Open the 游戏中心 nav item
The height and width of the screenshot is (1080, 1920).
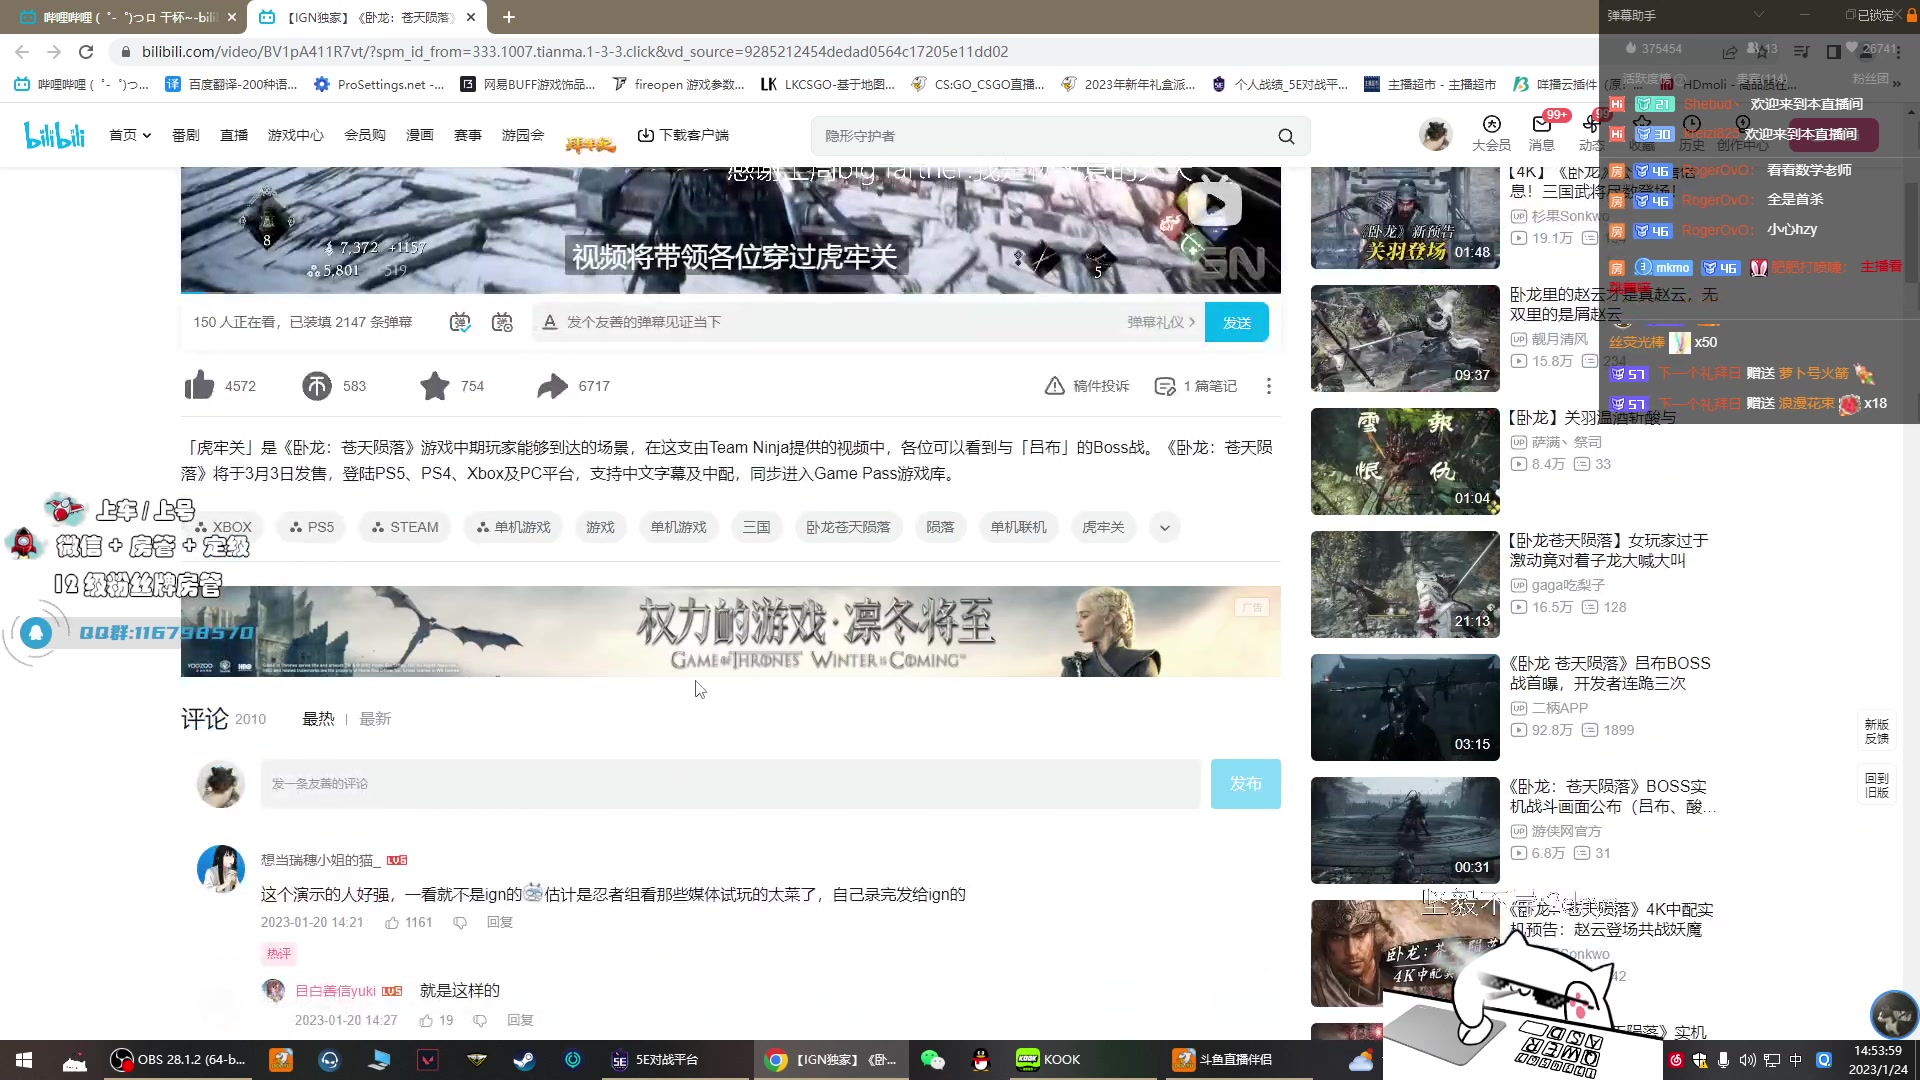[x=296, y=135]
